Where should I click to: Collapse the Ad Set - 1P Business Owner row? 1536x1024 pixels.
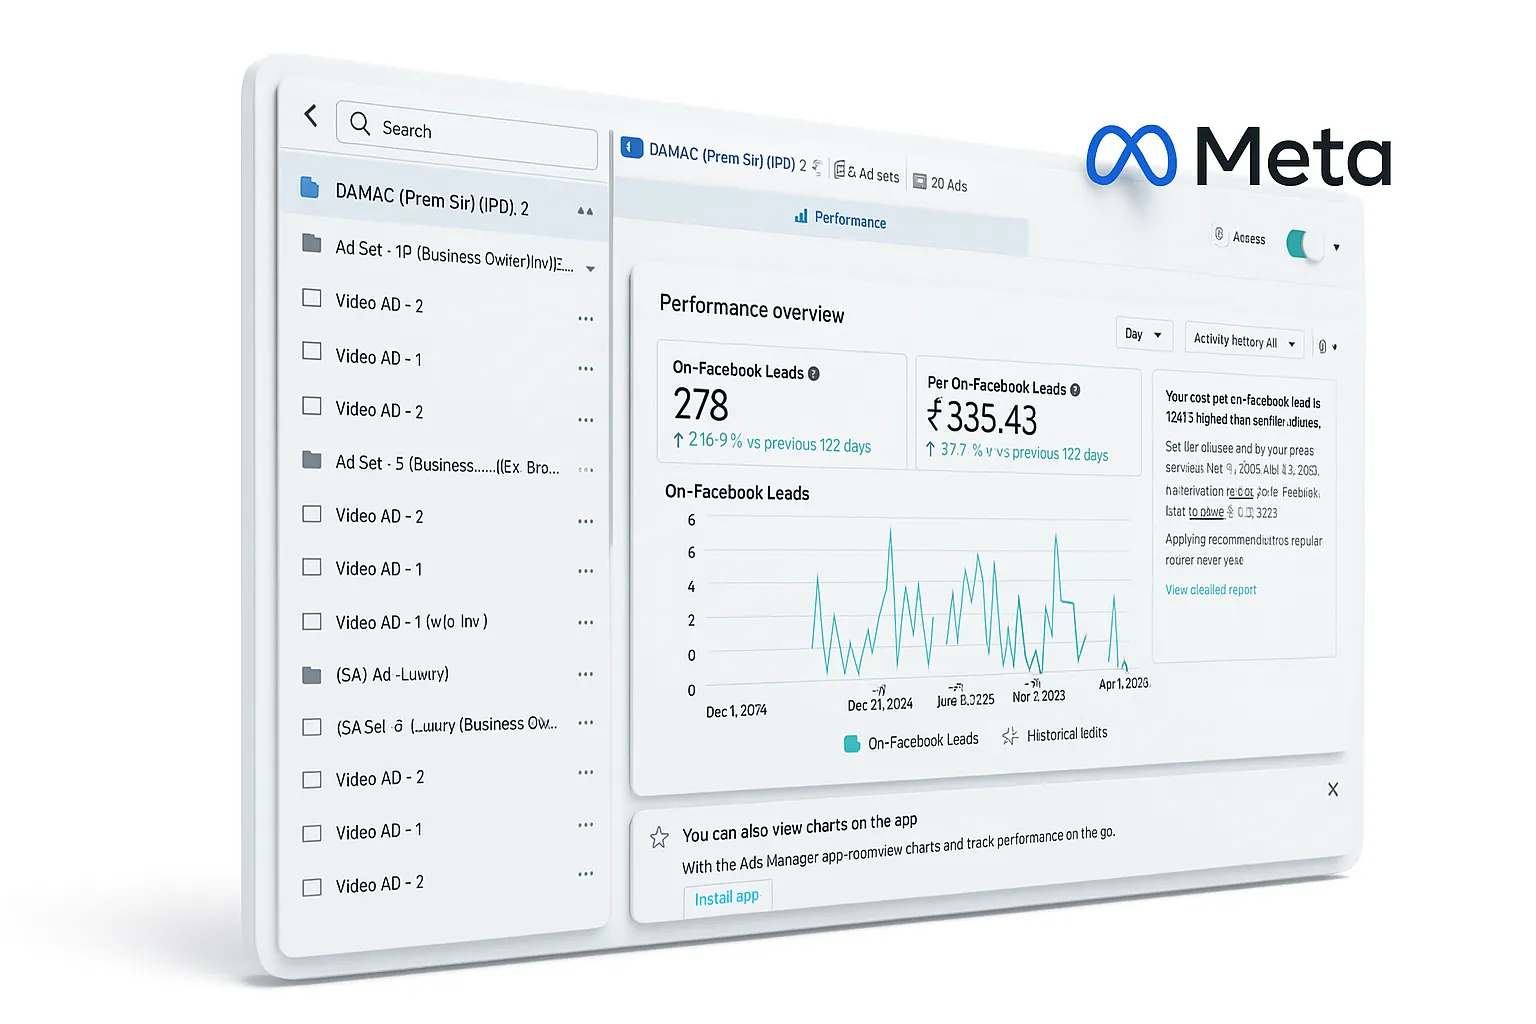point(590,269)
